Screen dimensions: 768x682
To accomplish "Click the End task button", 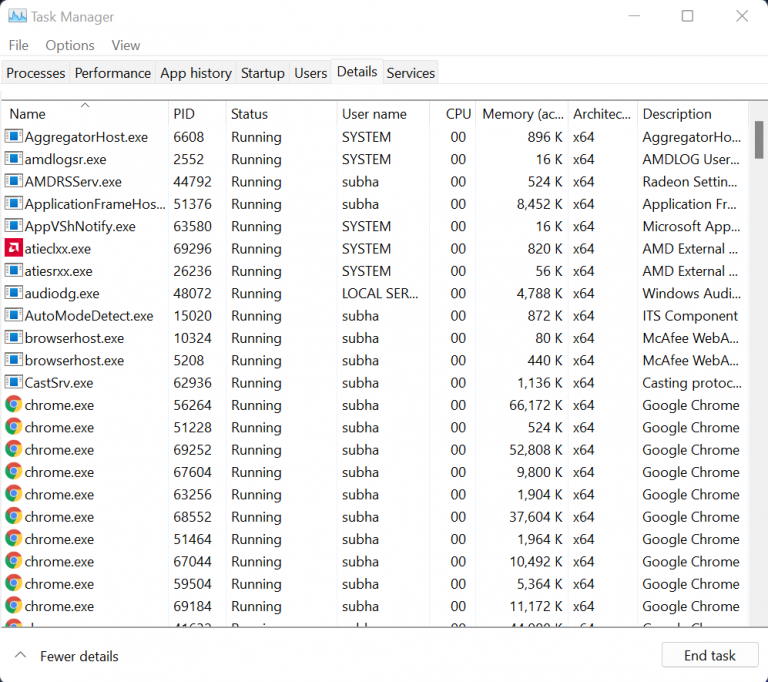I will click(x=709, y=655).
